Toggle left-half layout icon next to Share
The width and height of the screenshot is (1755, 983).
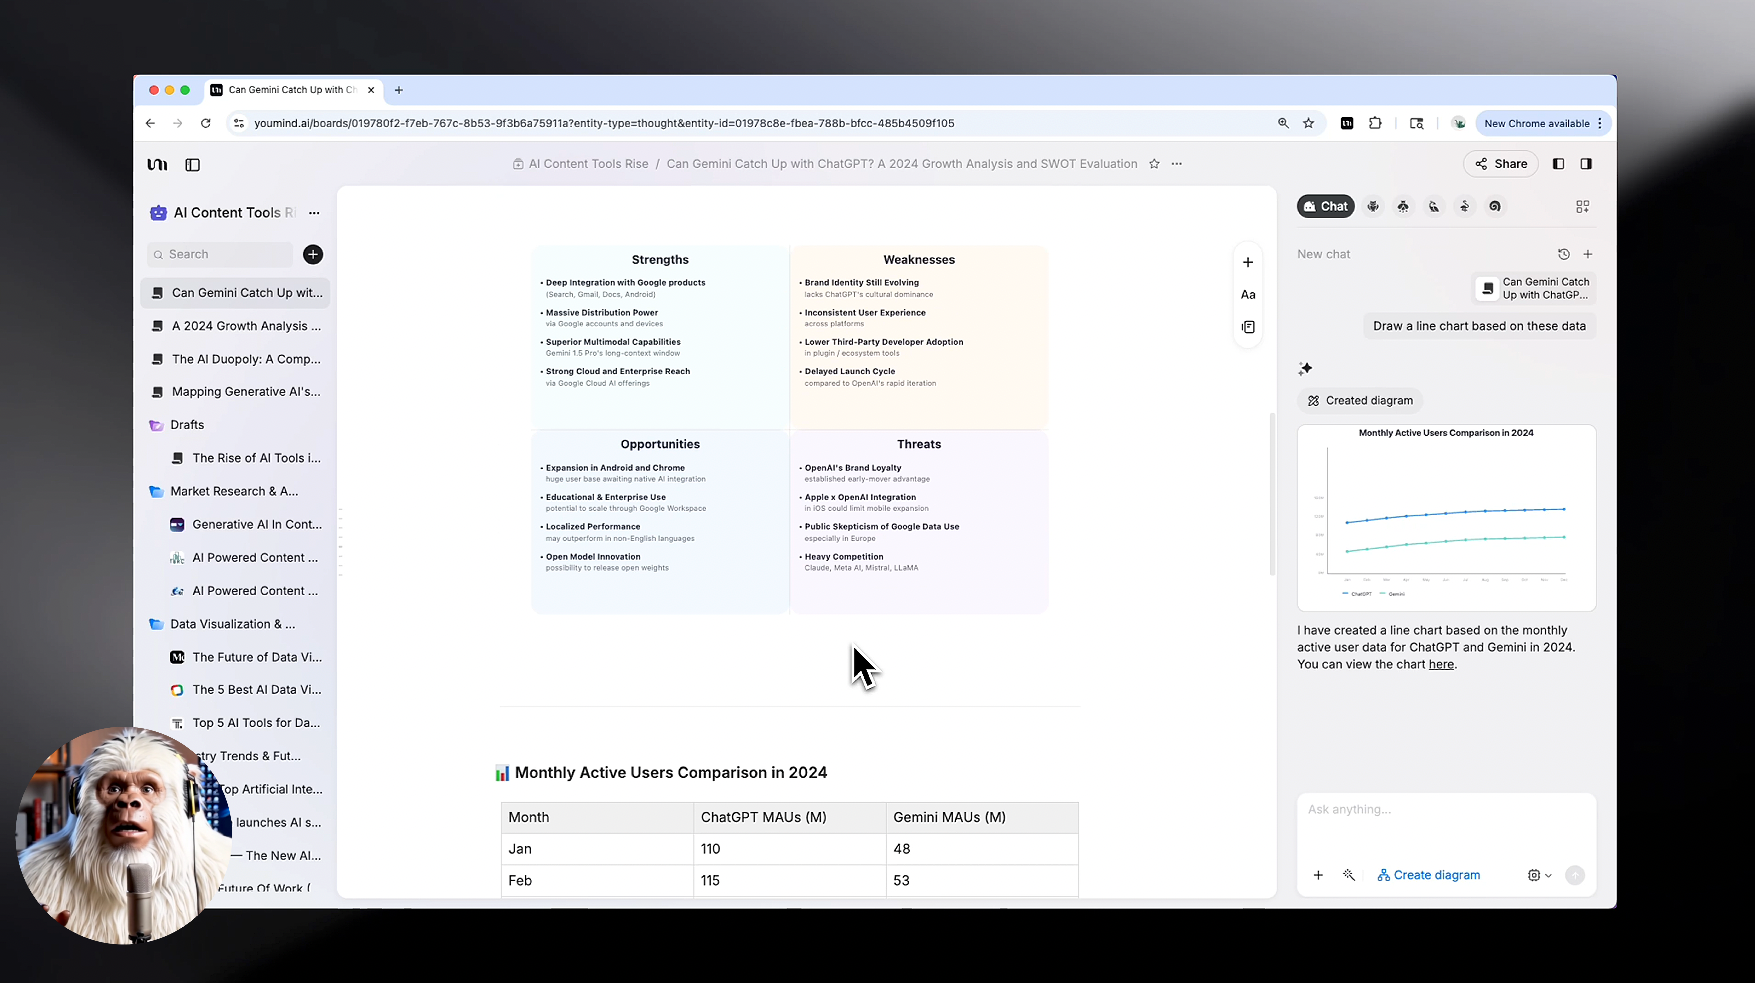pos(1558,164)
